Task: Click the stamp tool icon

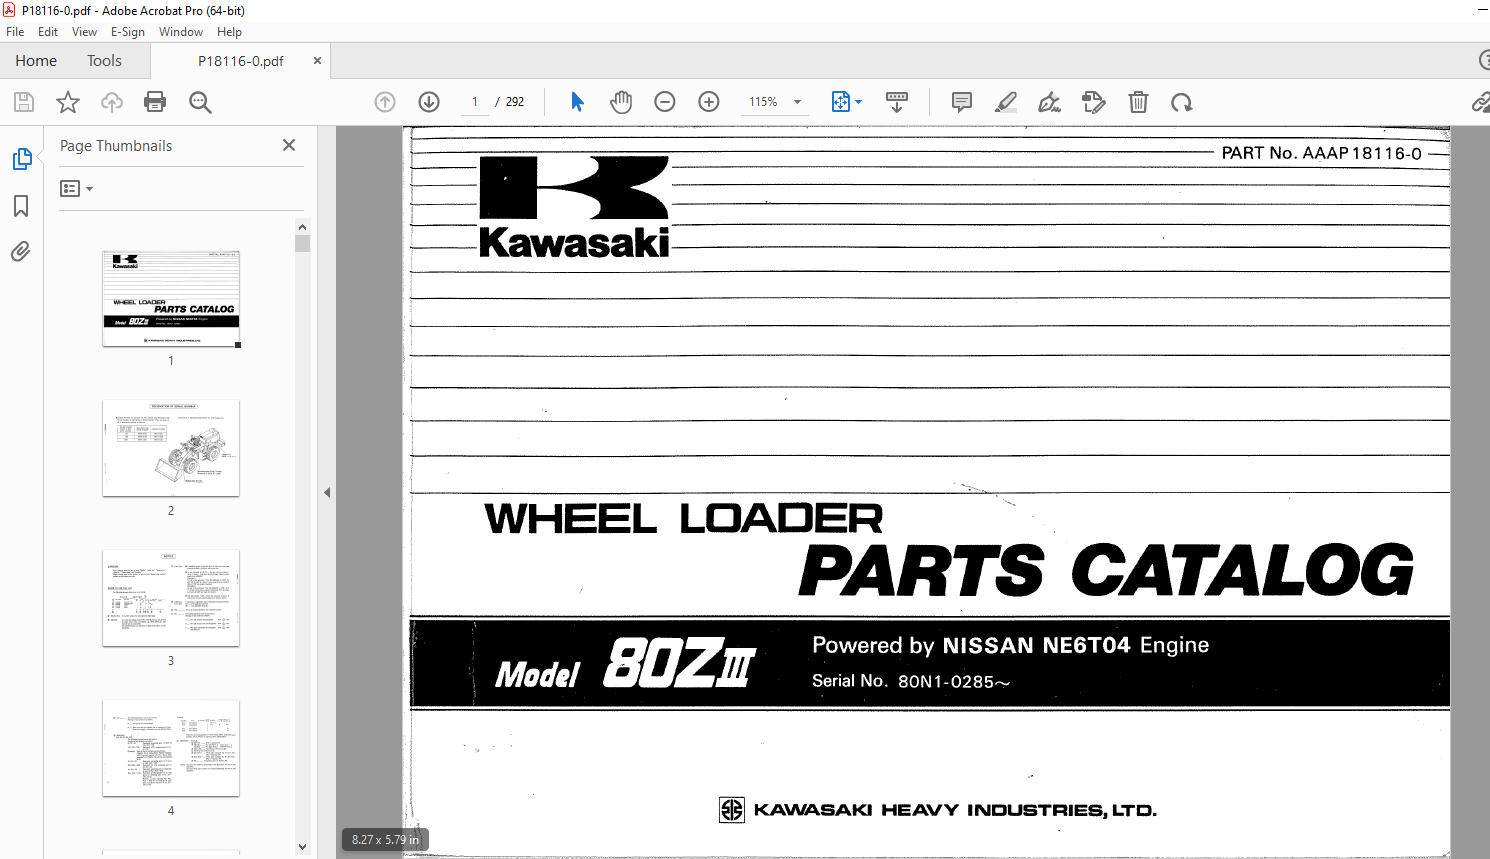Action: coord(1094,102)
